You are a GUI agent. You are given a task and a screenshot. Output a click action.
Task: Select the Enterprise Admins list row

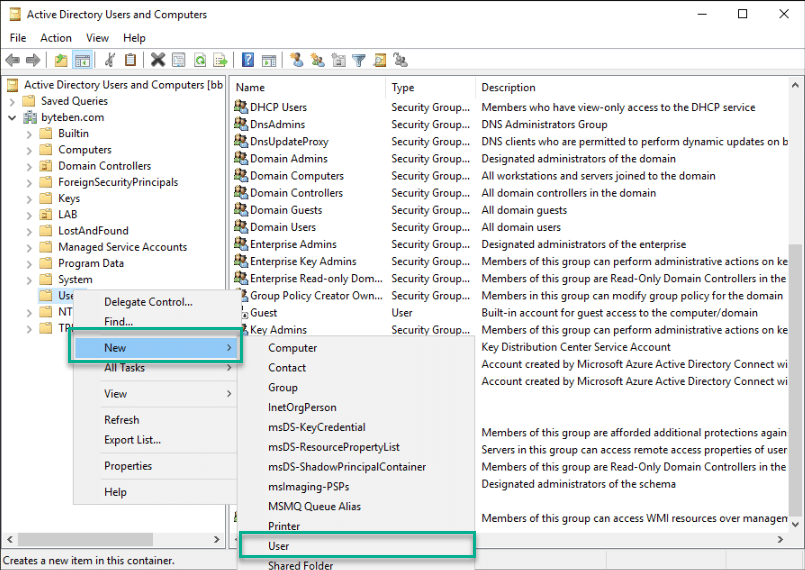[511, 244]
